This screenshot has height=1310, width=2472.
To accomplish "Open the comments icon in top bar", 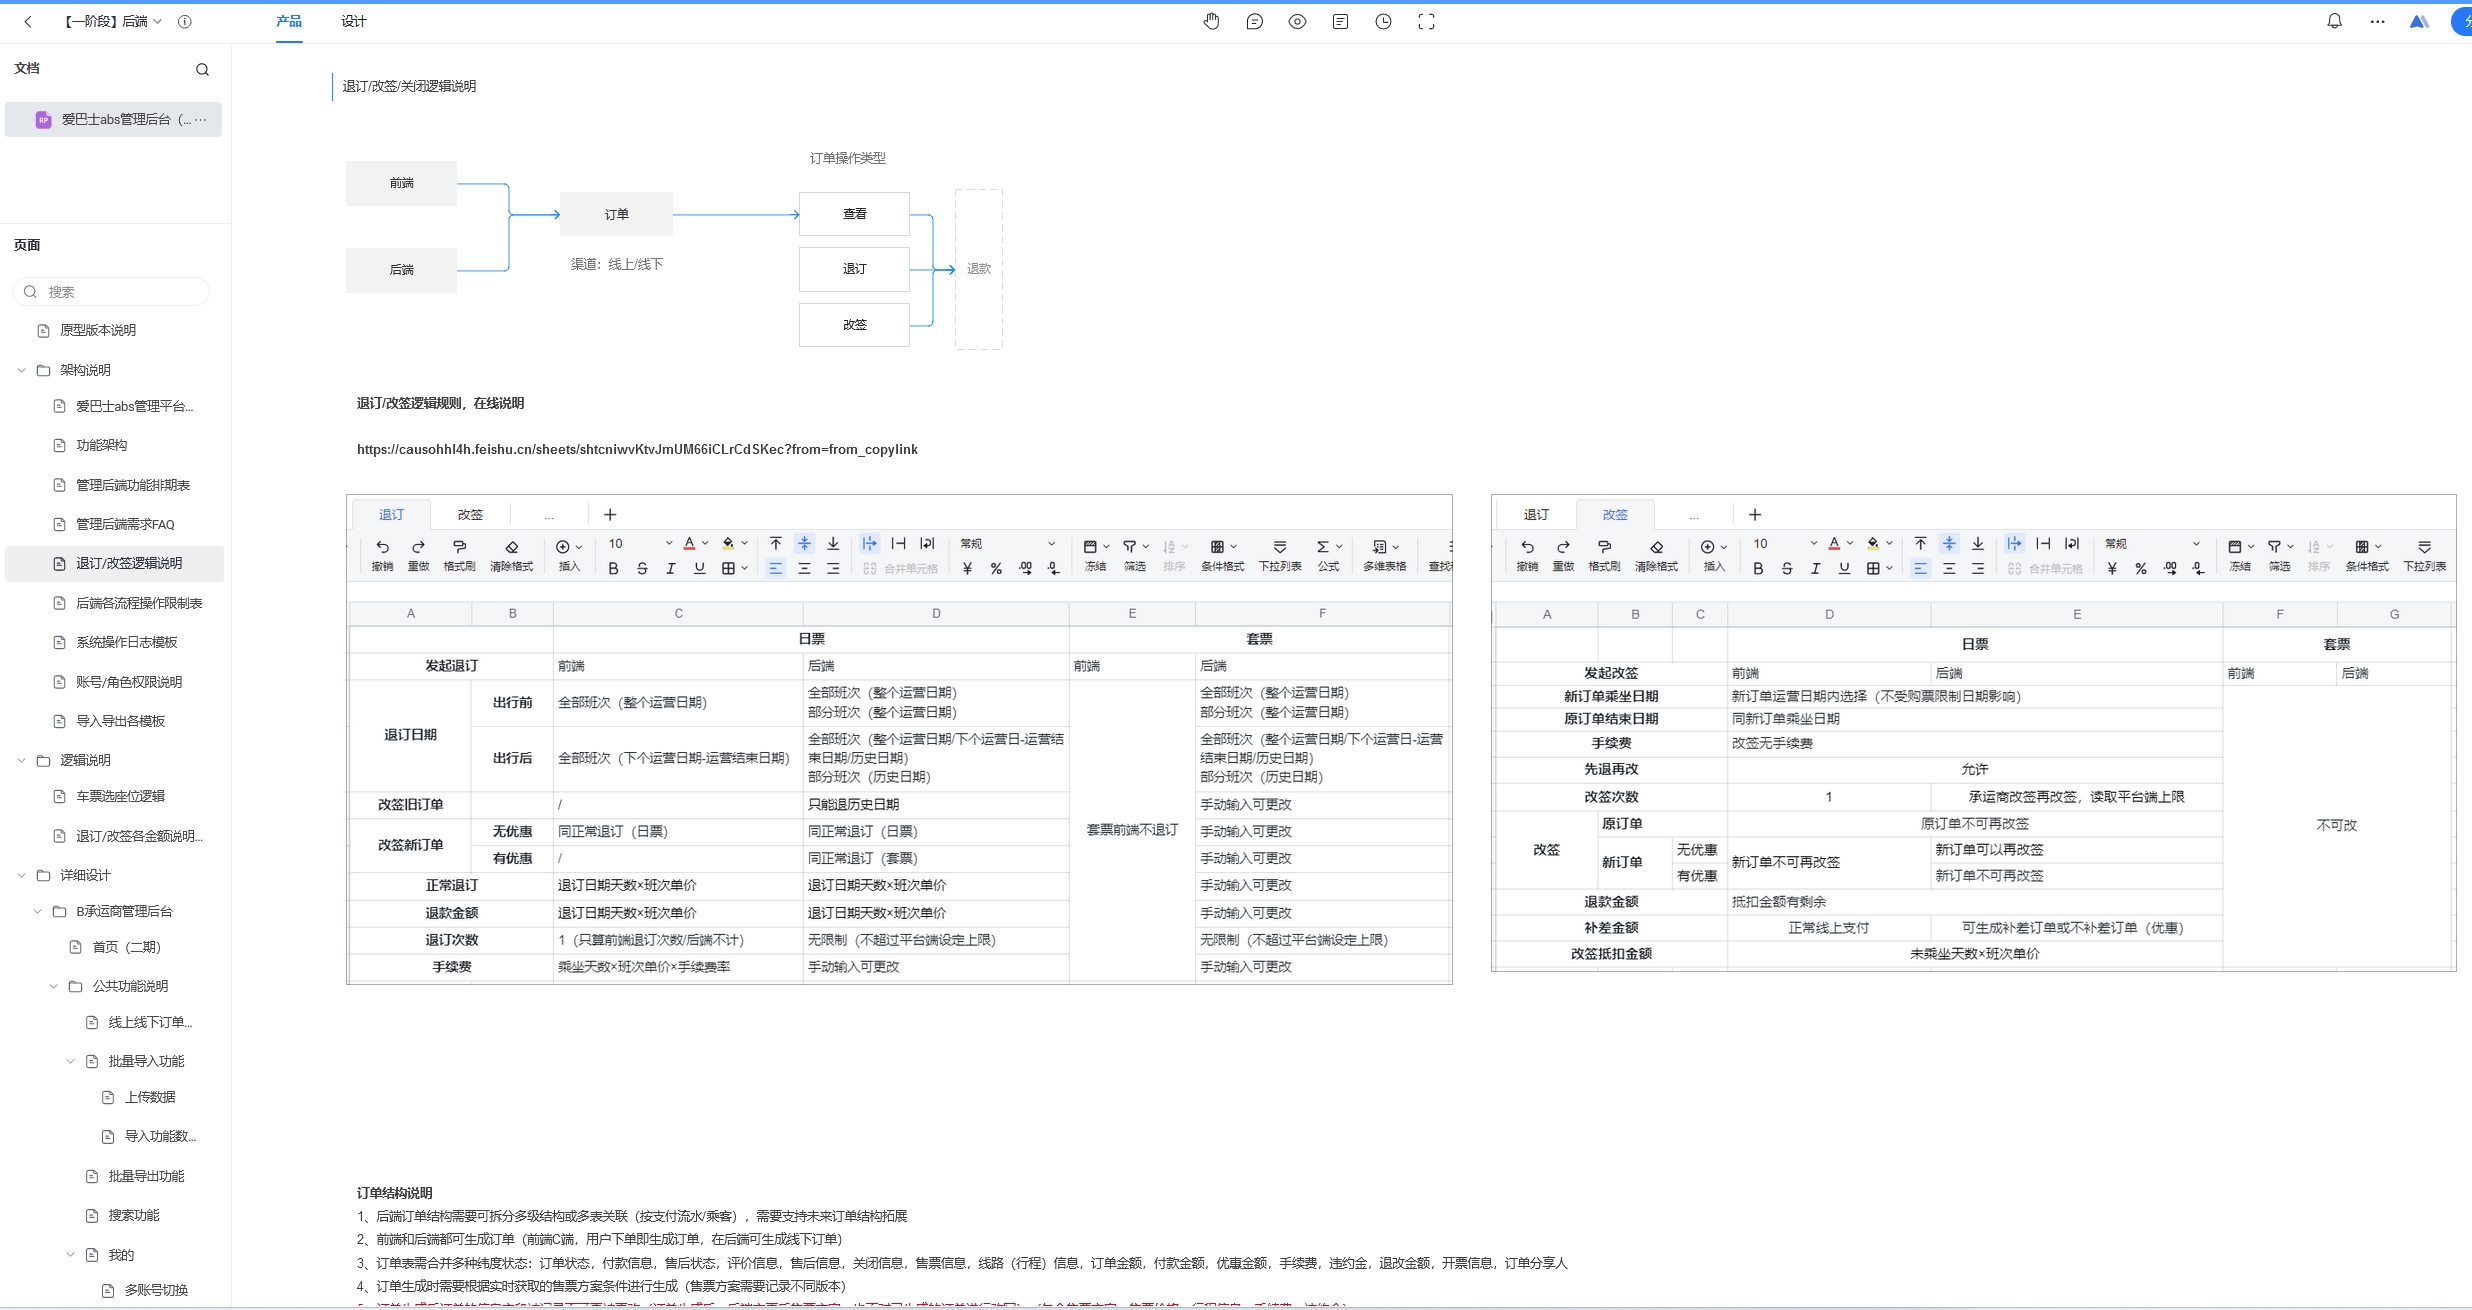I will [1254, 21].
